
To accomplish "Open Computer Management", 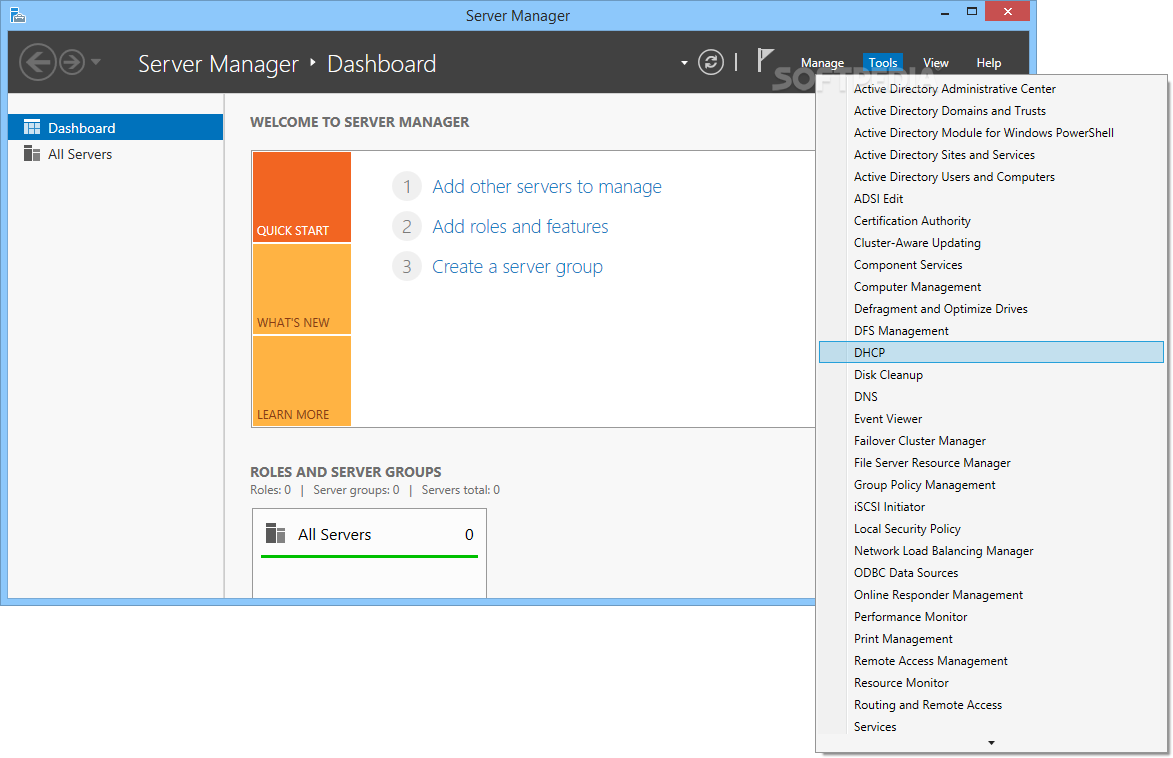I will 991,287.
